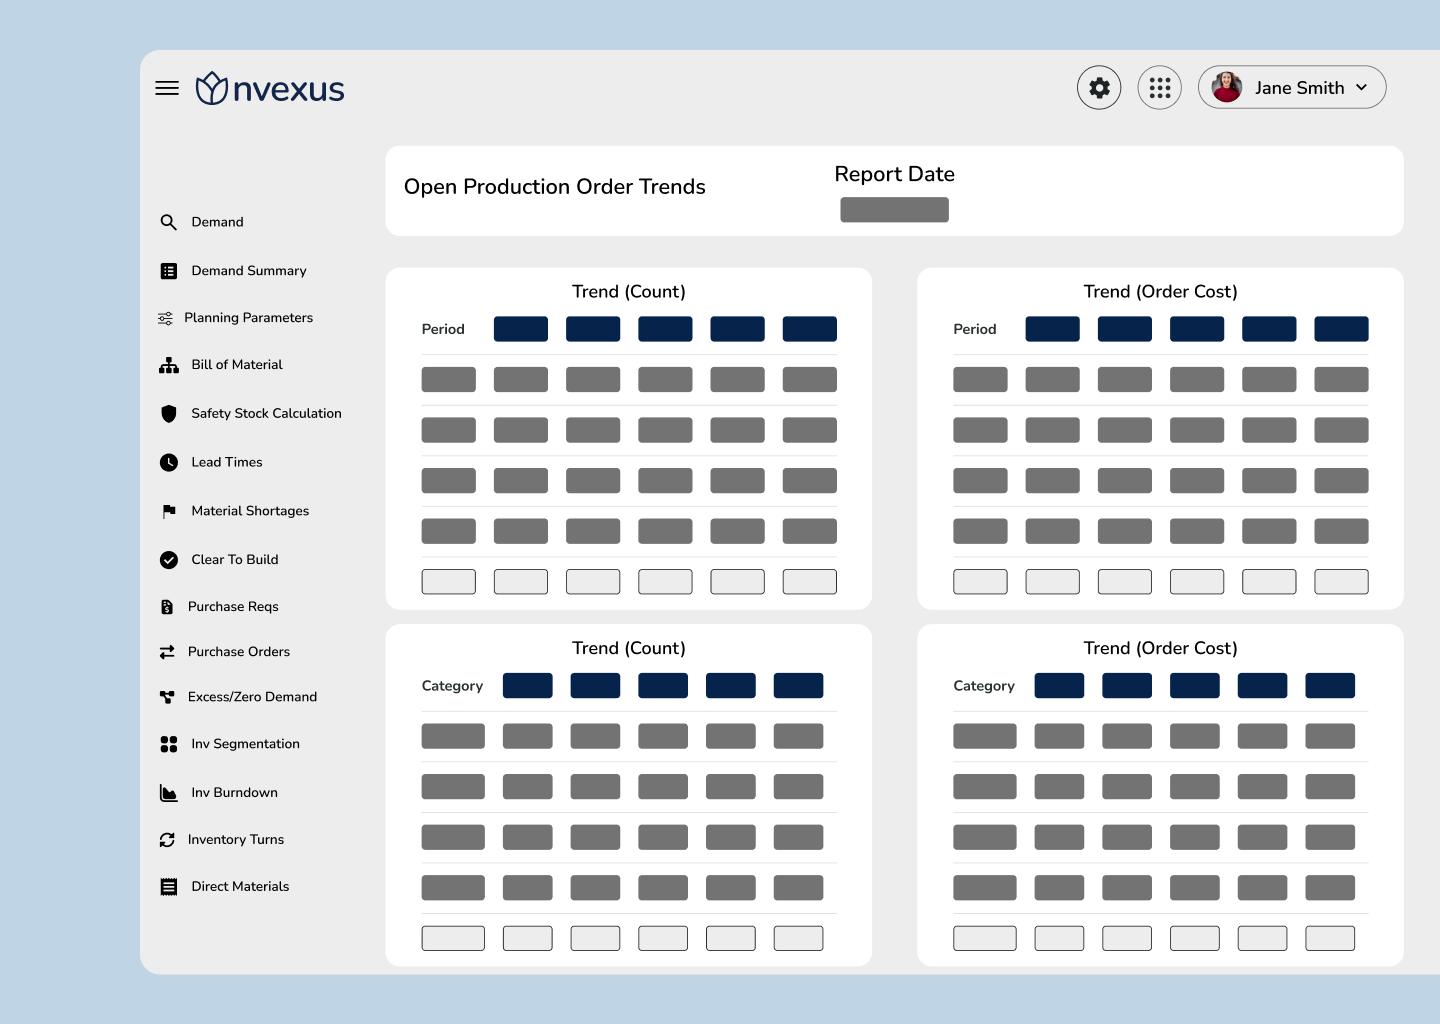Click the Bill of Material hierarchy icon
The height and width of the screenshot is (1024, 1440).
(169, 365)
